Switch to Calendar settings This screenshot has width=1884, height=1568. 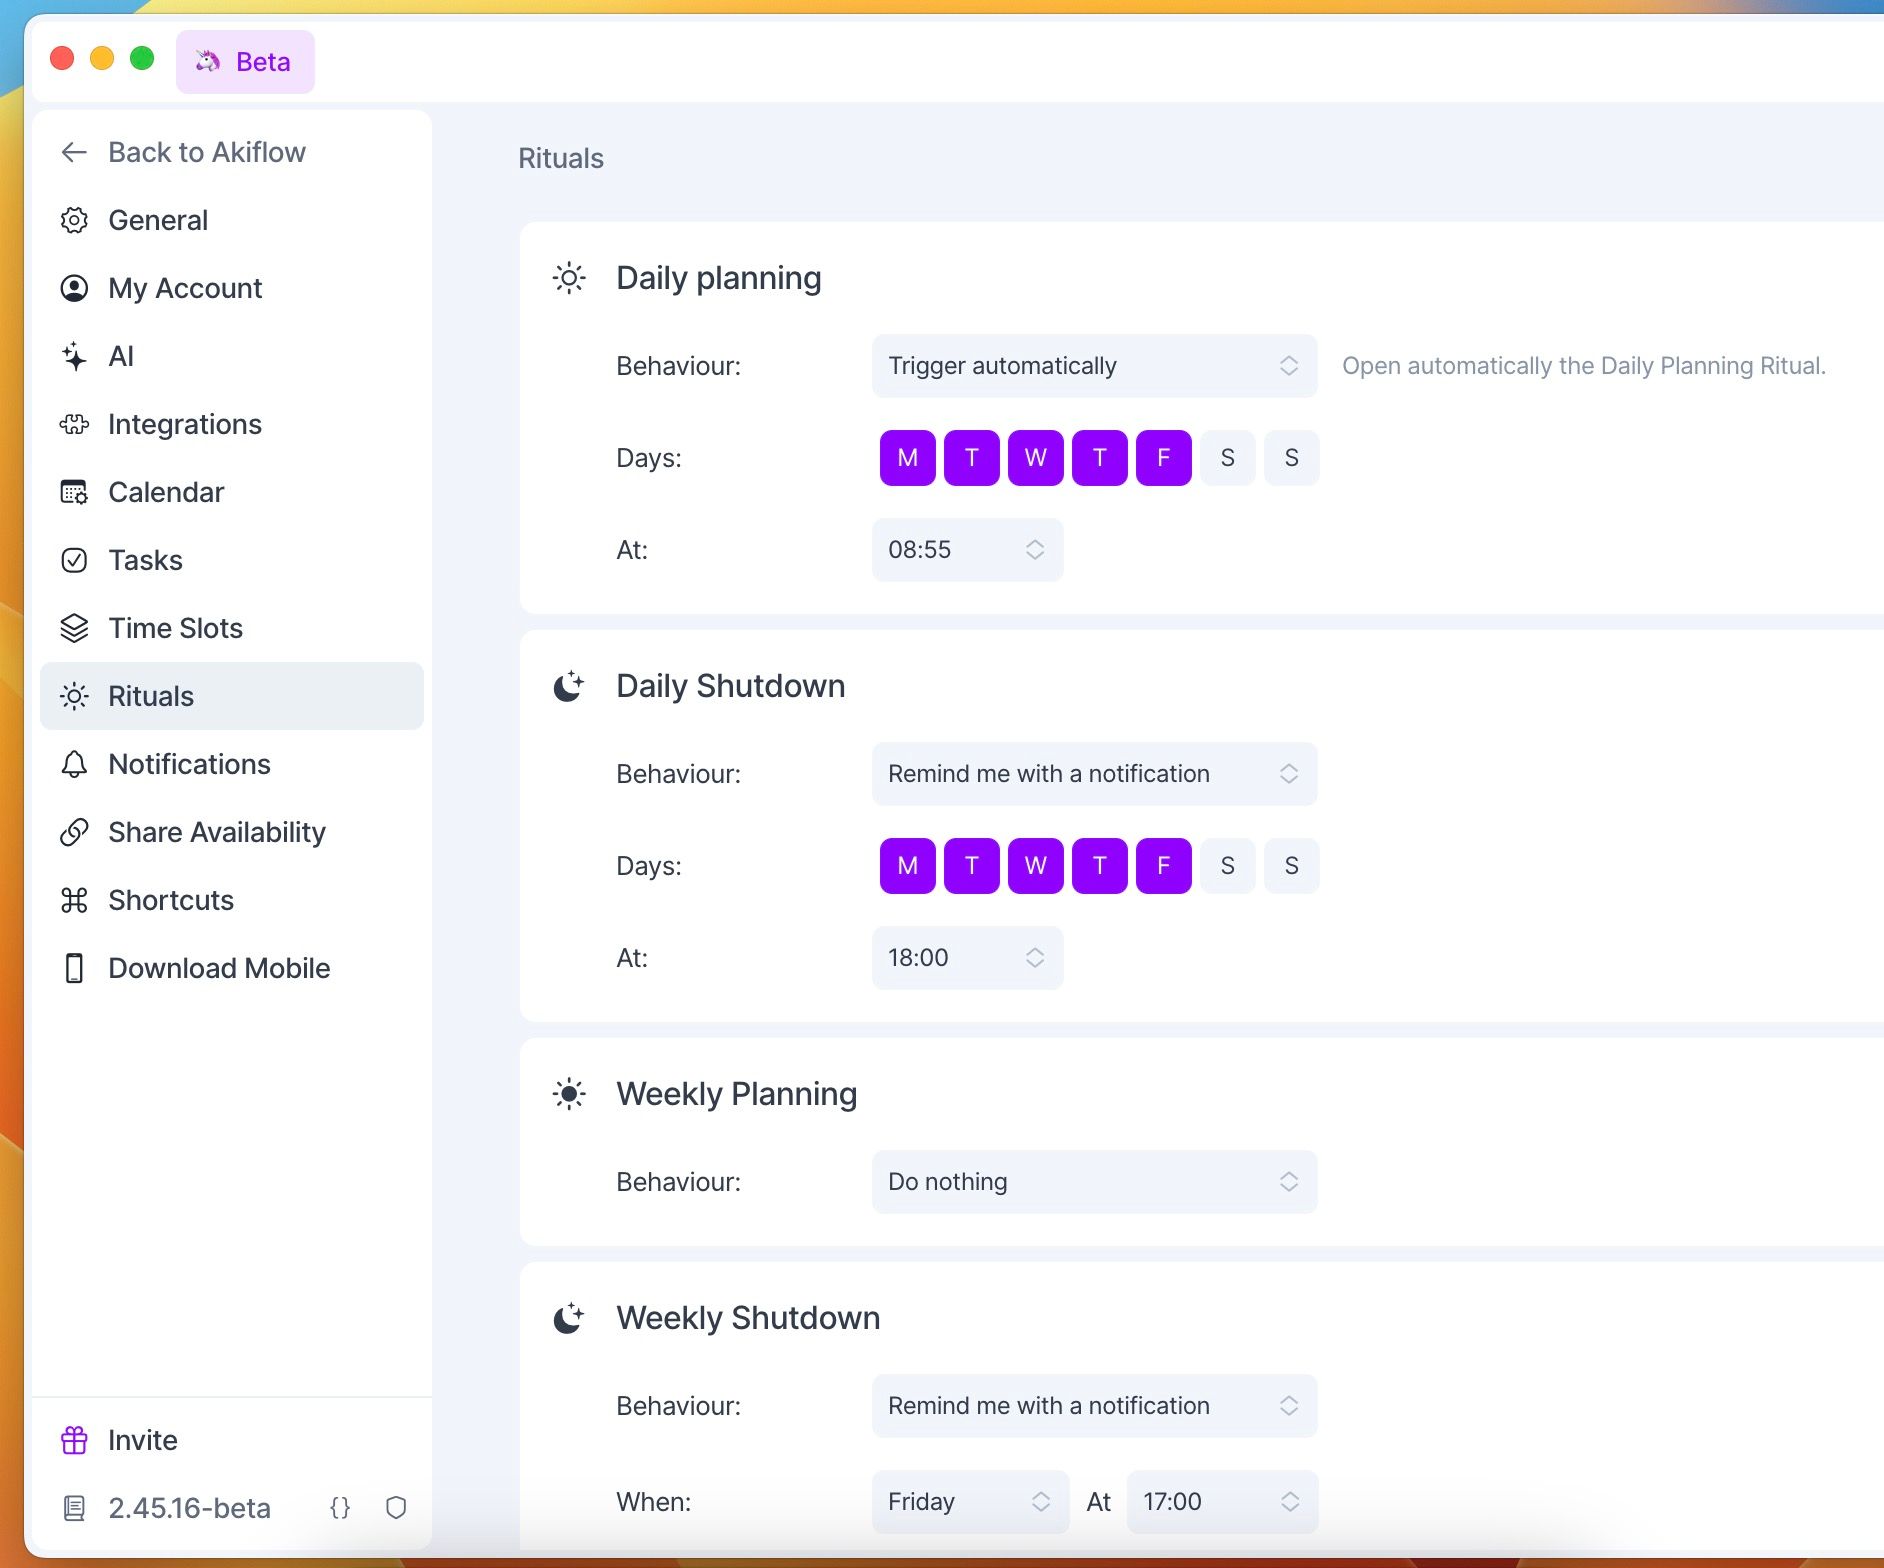coord(166,492)
